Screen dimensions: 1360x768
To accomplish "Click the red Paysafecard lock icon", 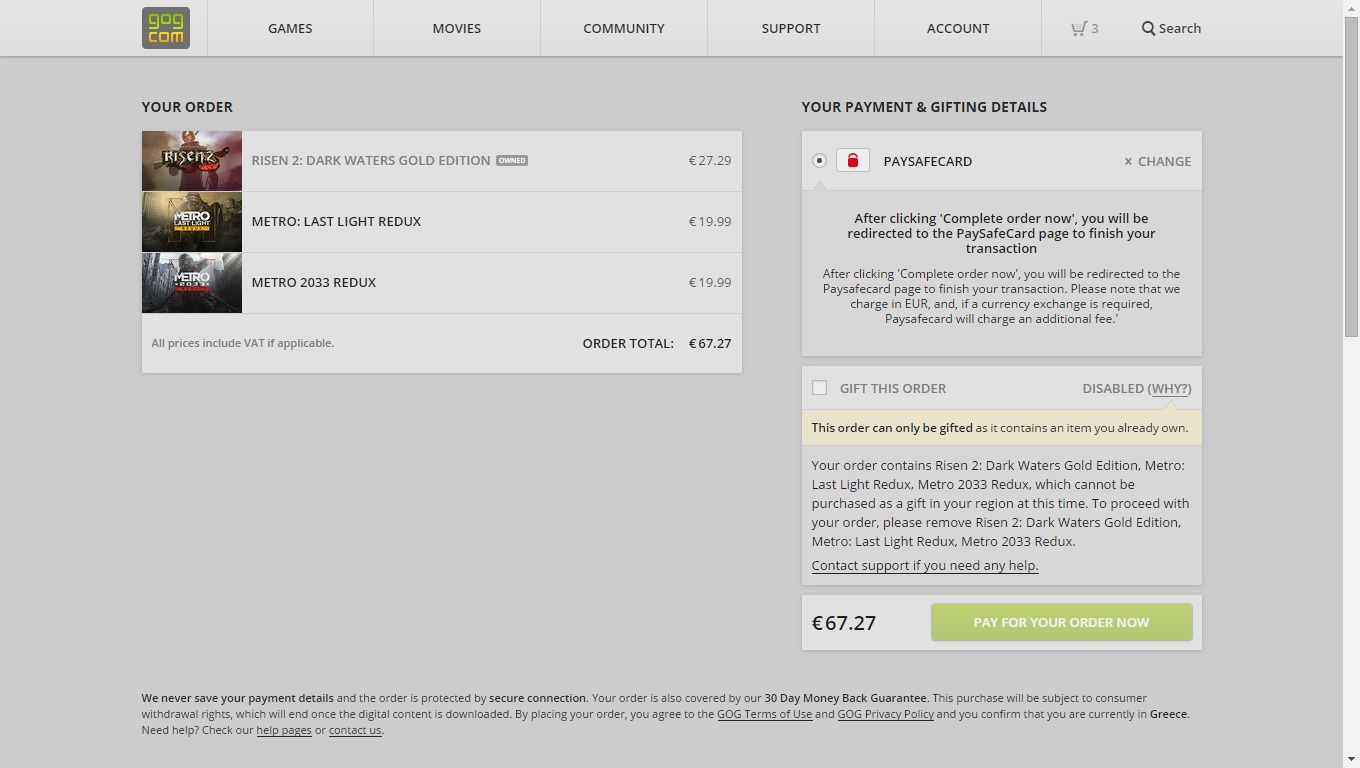I will pyautogui.click(x=852, y=161).
